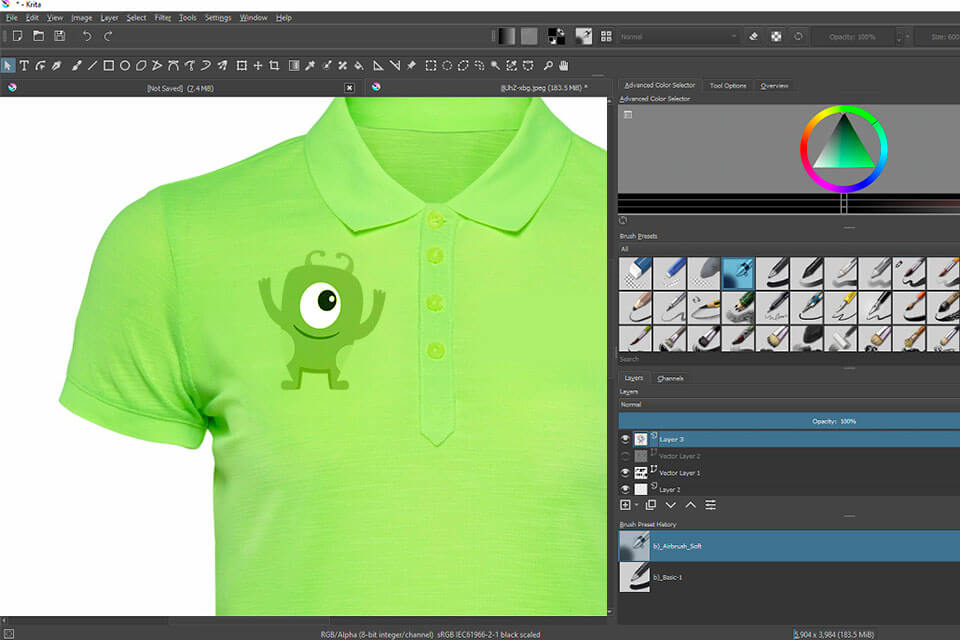Adjust the layer Opacity slider
Viewport: 960px width, 640px height.
click(788, 421)
